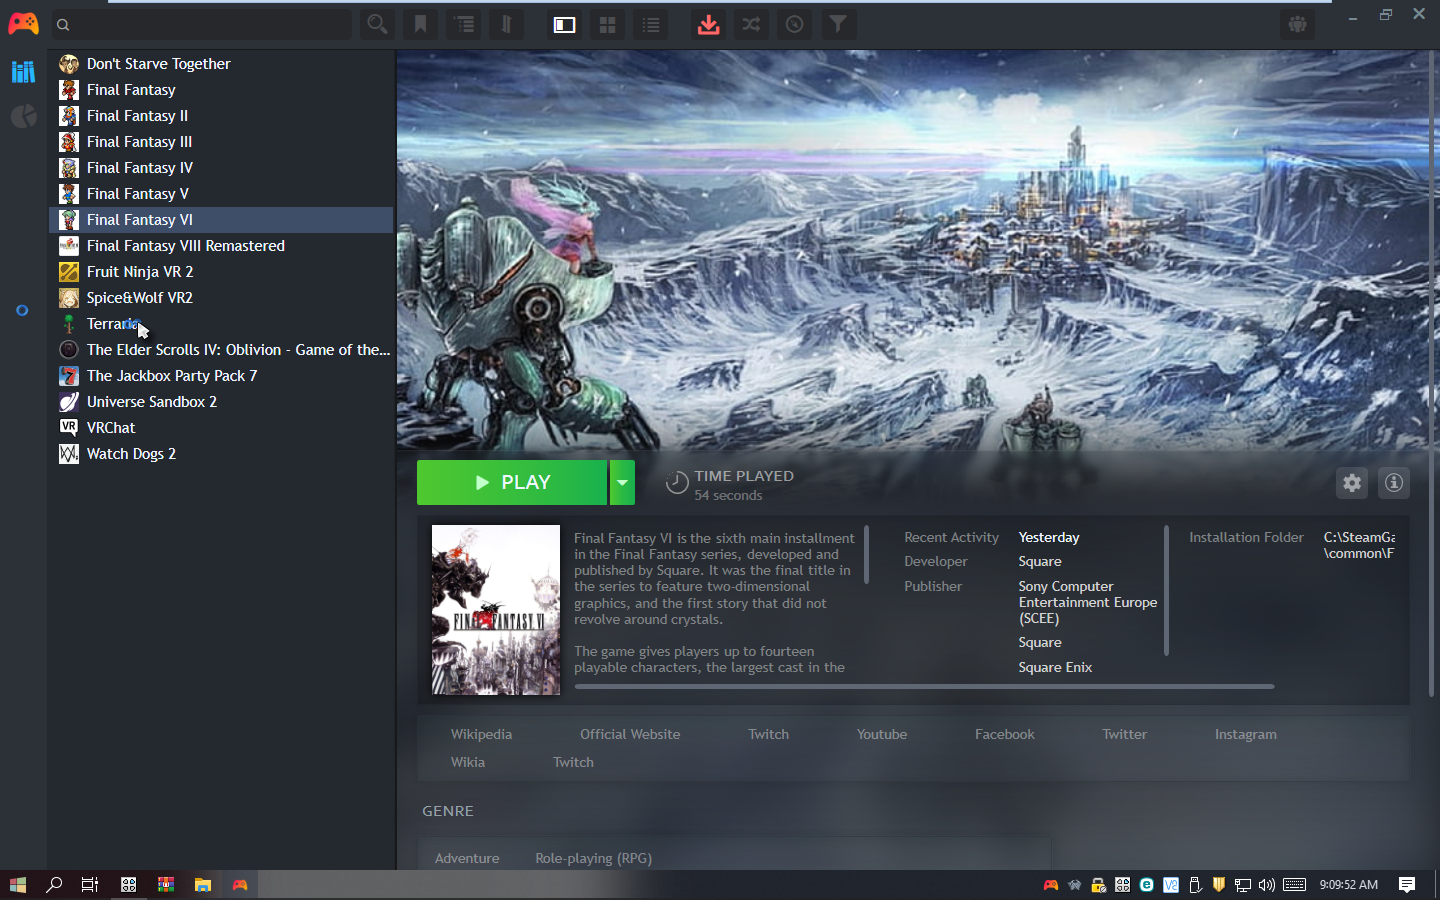Open the Windows Start menu

17,885
